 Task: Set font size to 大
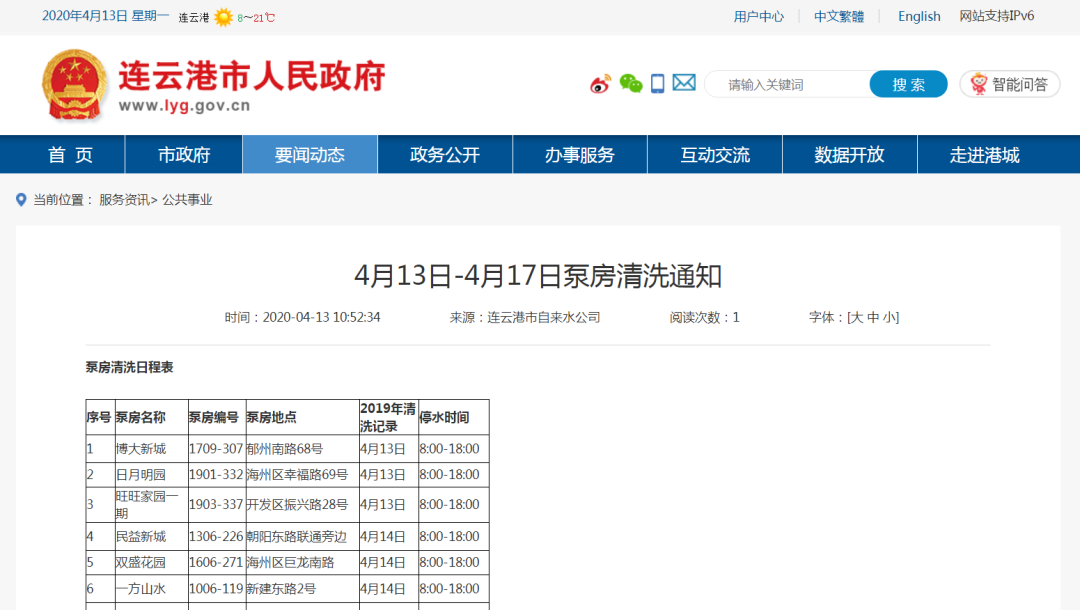point(856,317)
